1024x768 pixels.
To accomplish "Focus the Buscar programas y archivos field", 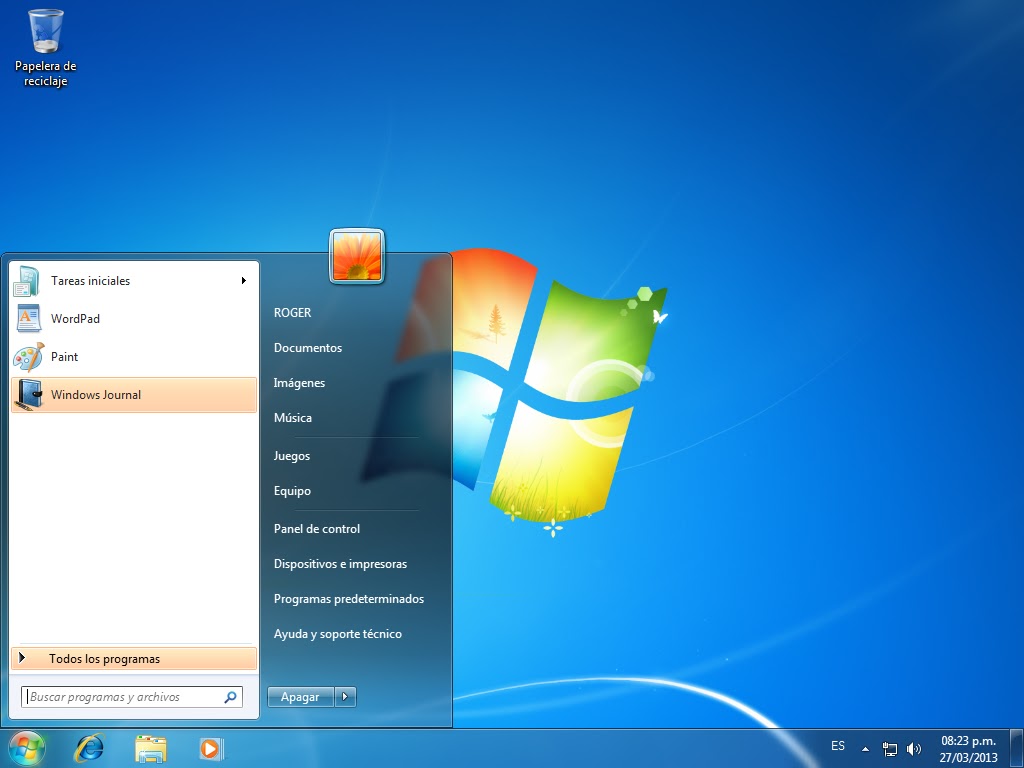I will [132, 697].
